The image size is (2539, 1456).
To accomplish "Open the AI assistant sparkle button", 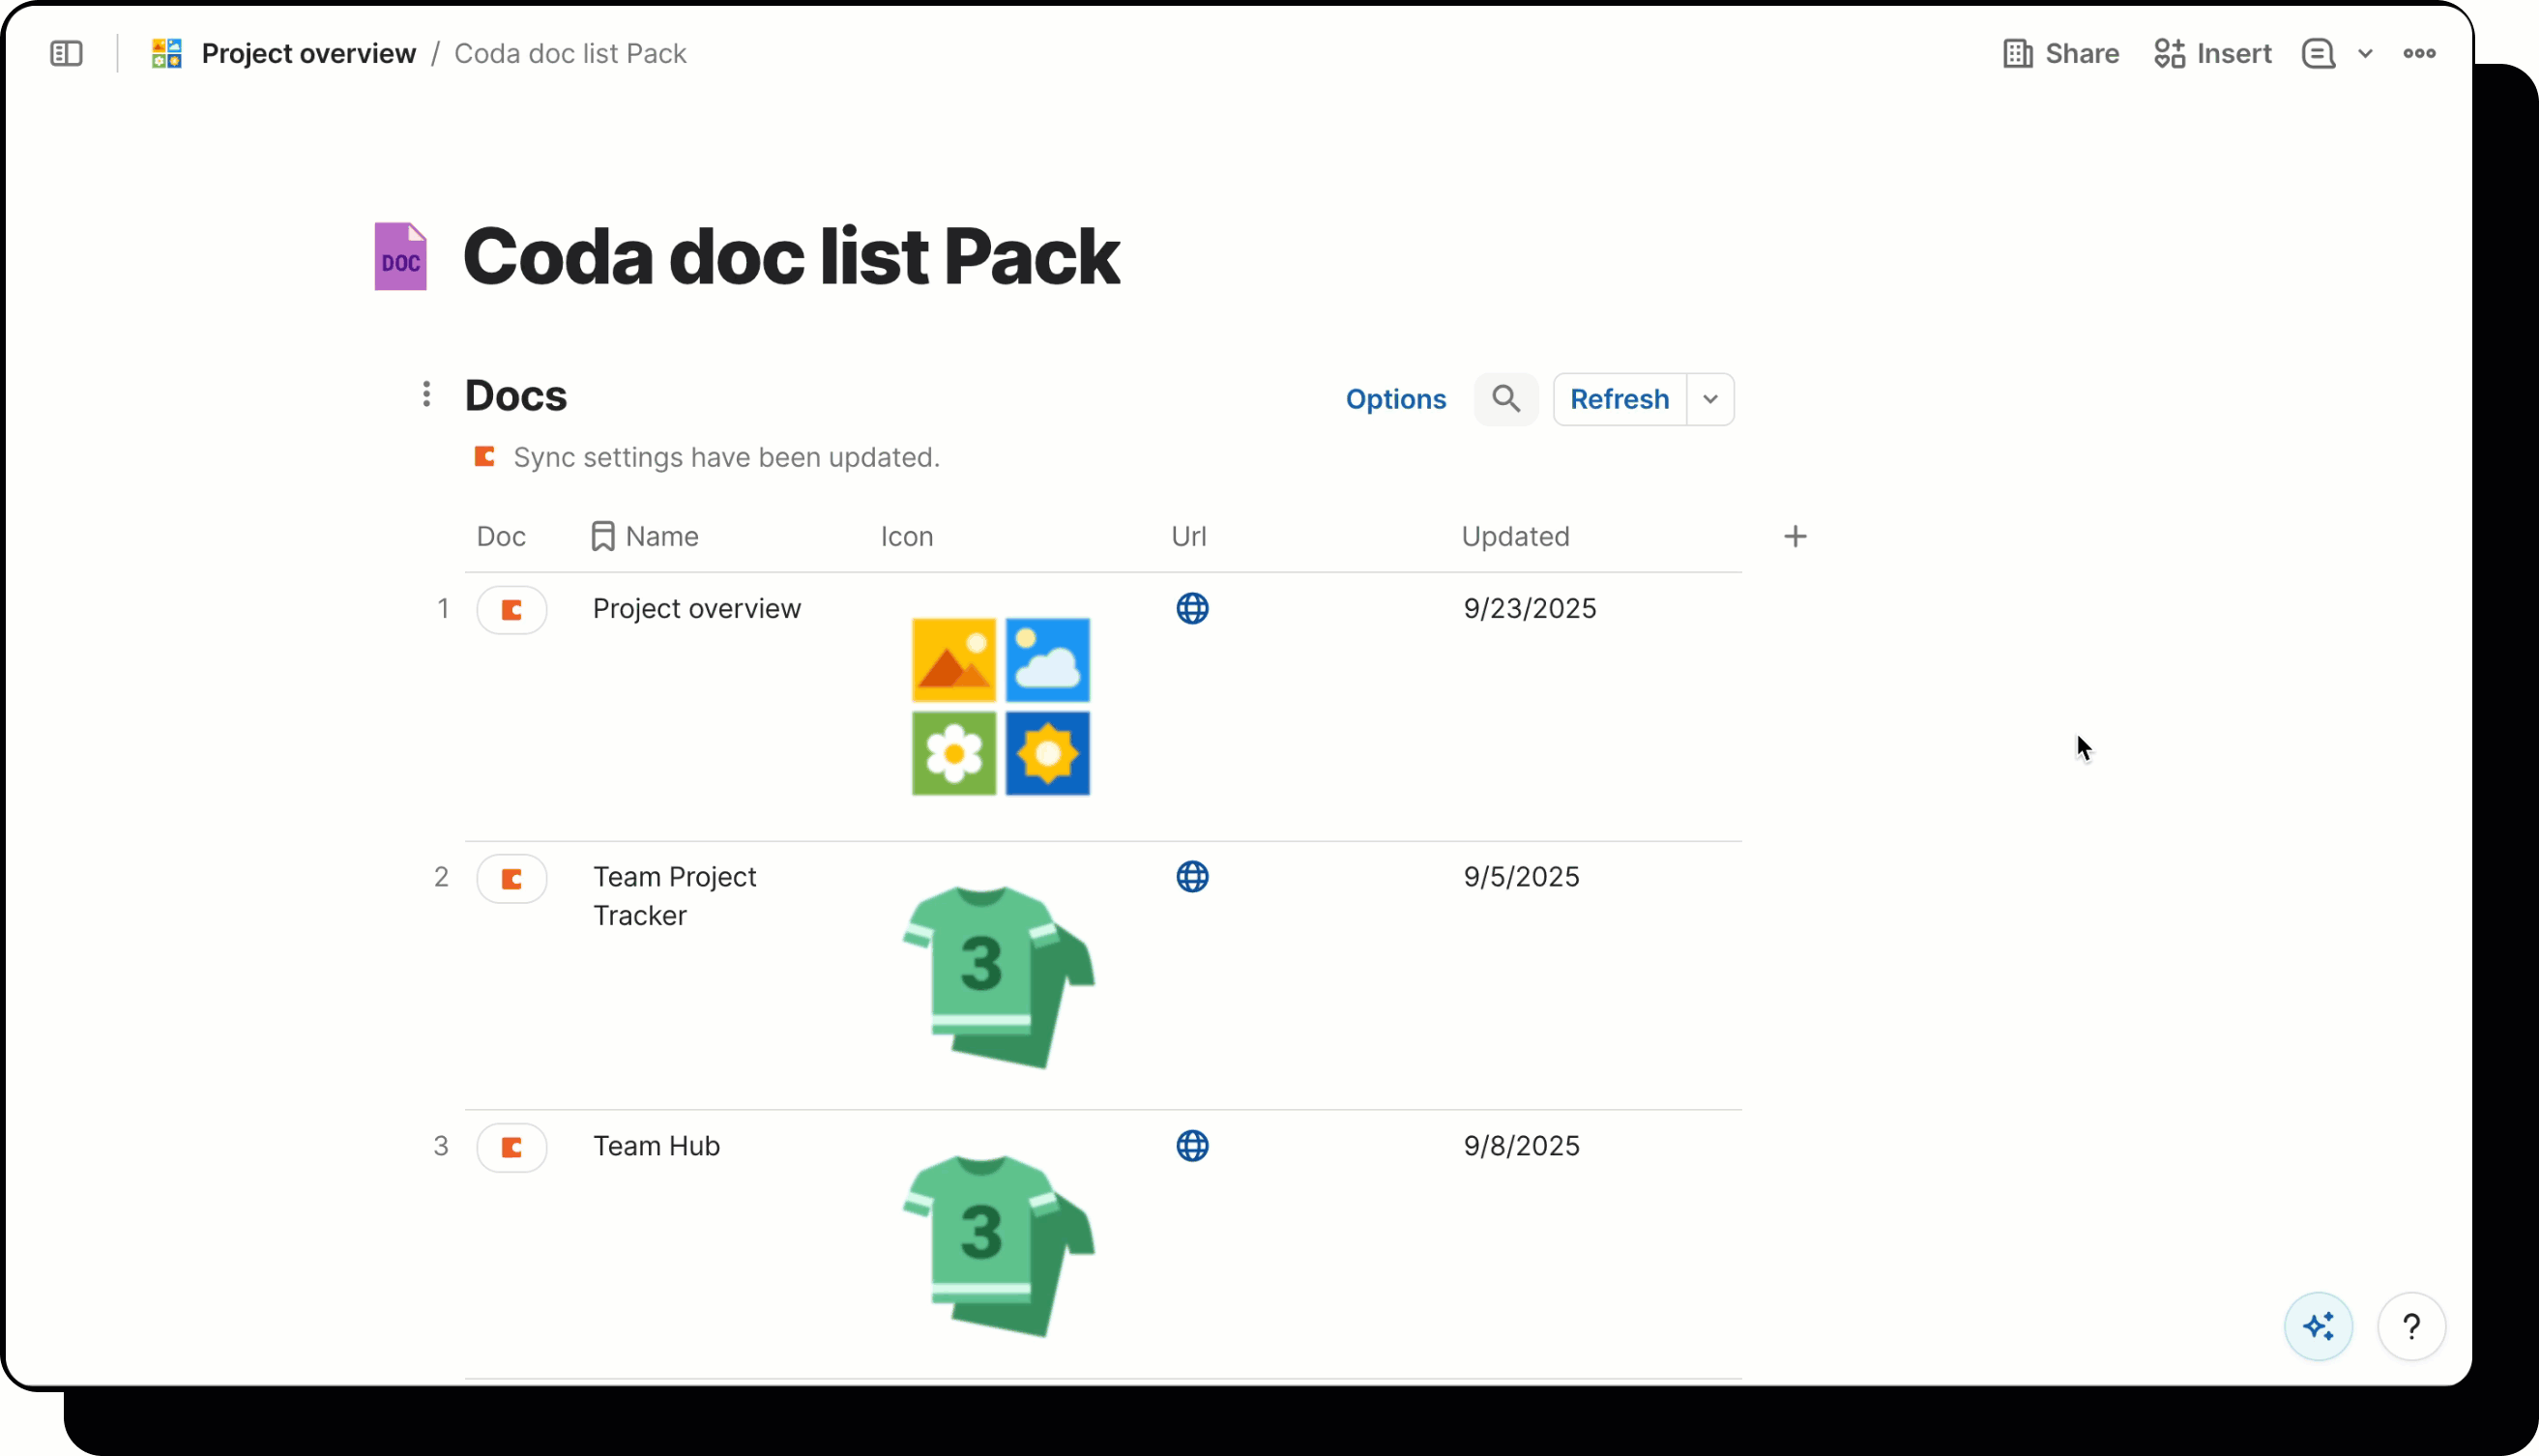I will coord(2319,1326).
